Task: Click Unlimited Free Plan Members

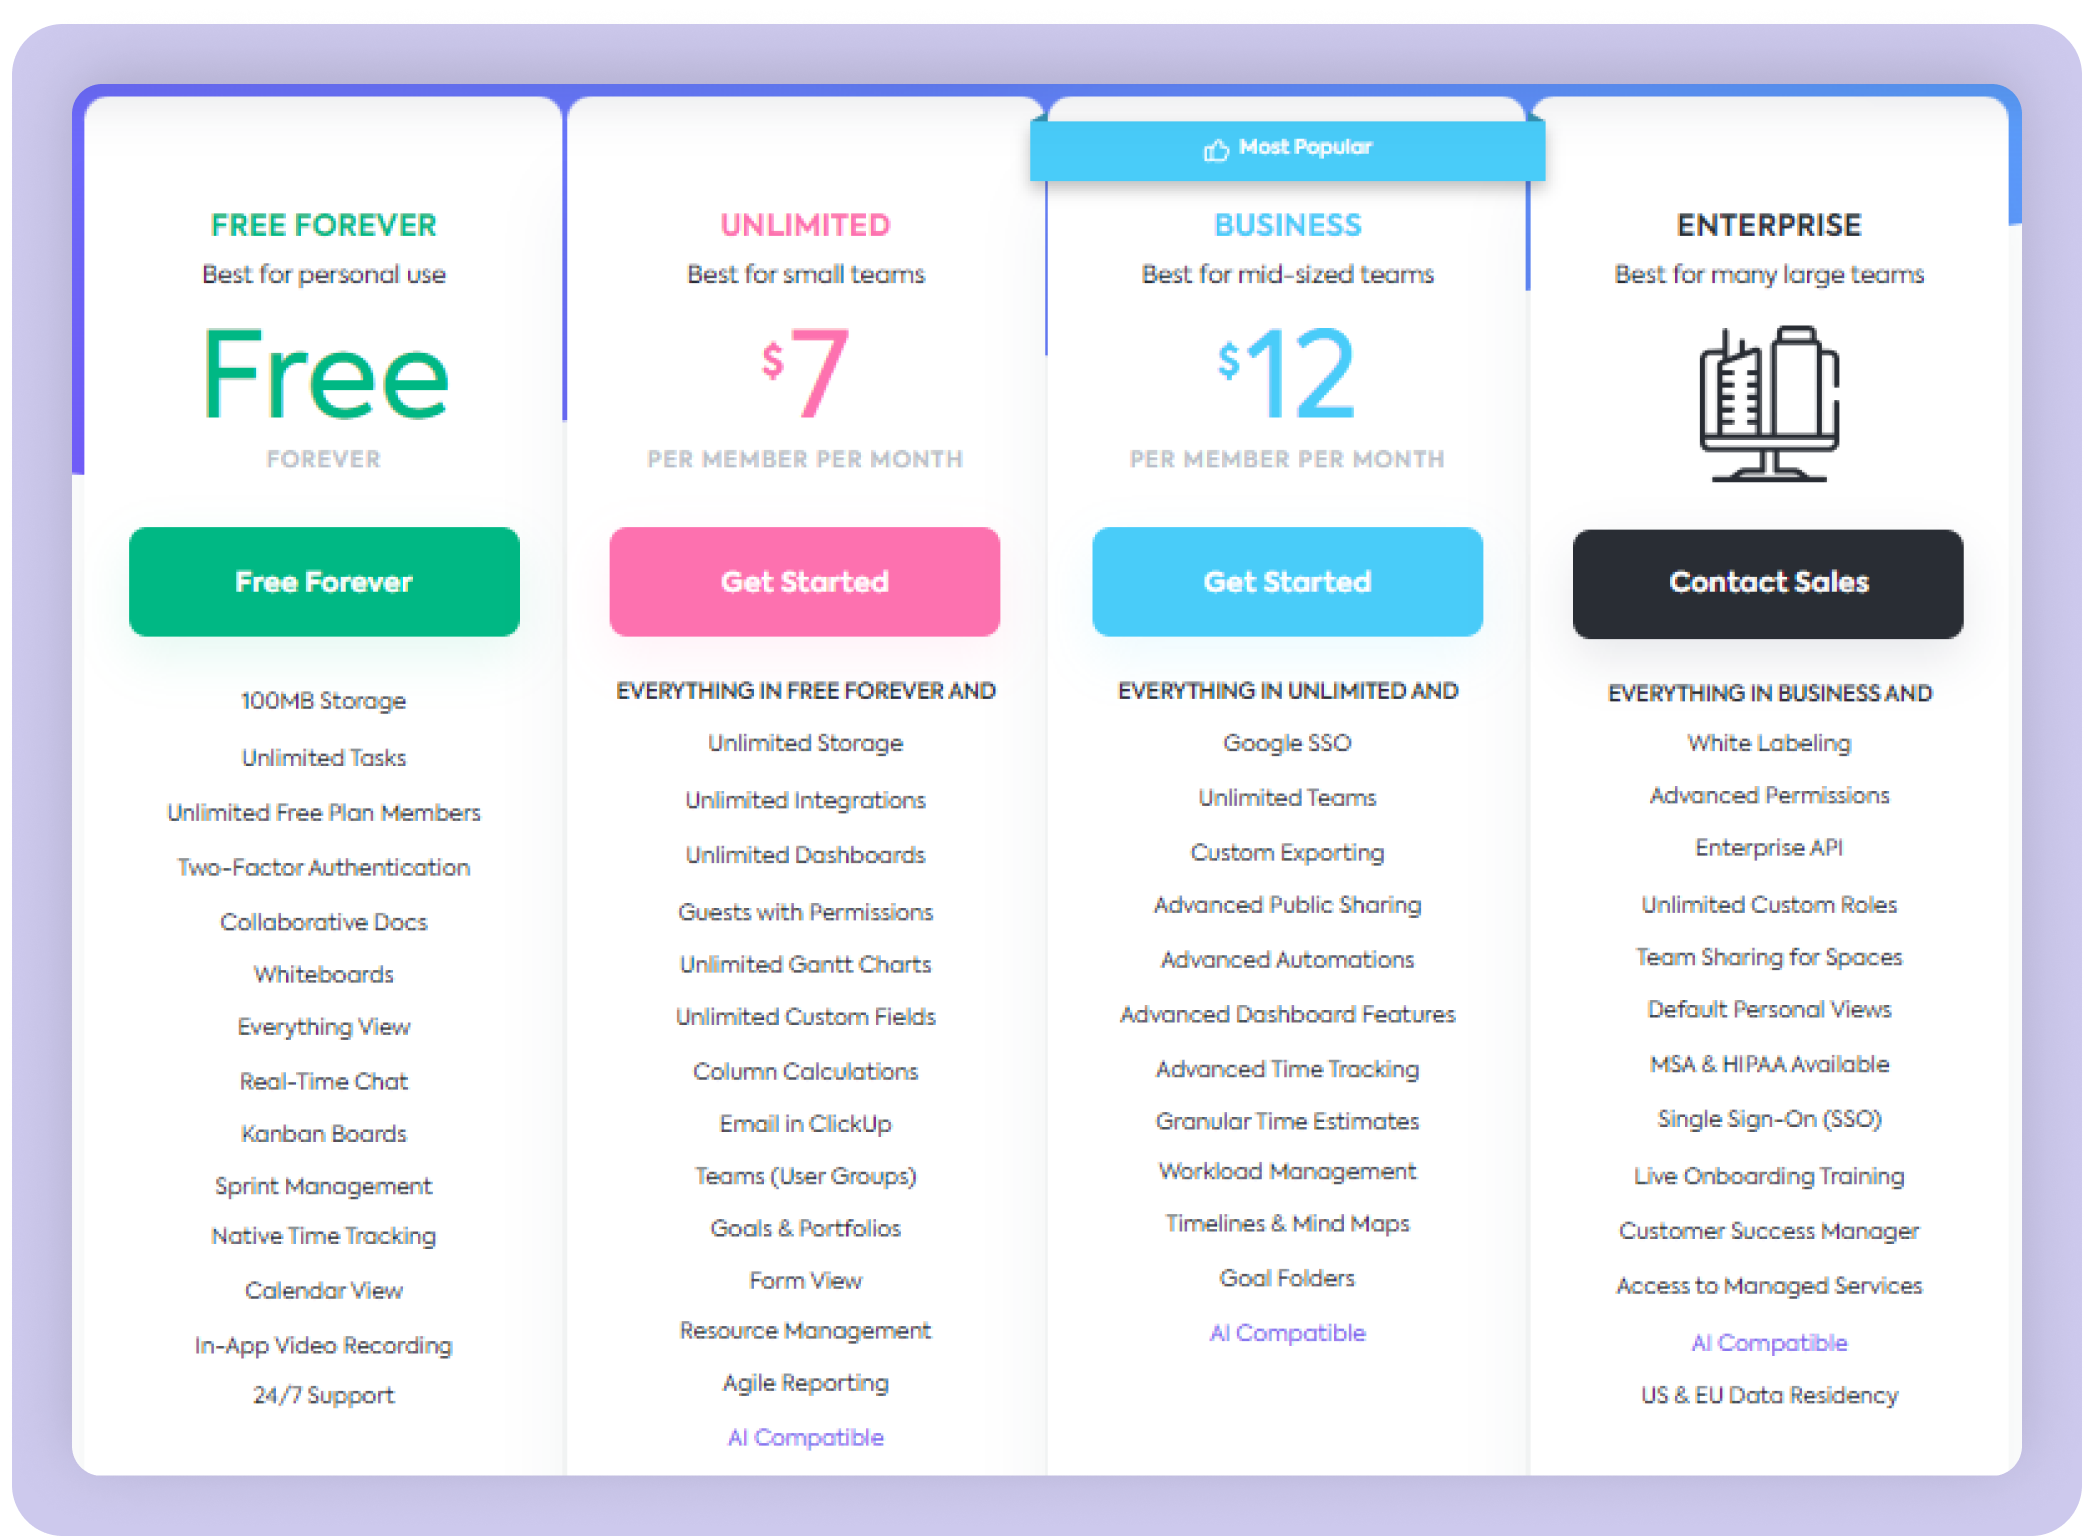Action: pyautogui.click(x=324, y=813)
